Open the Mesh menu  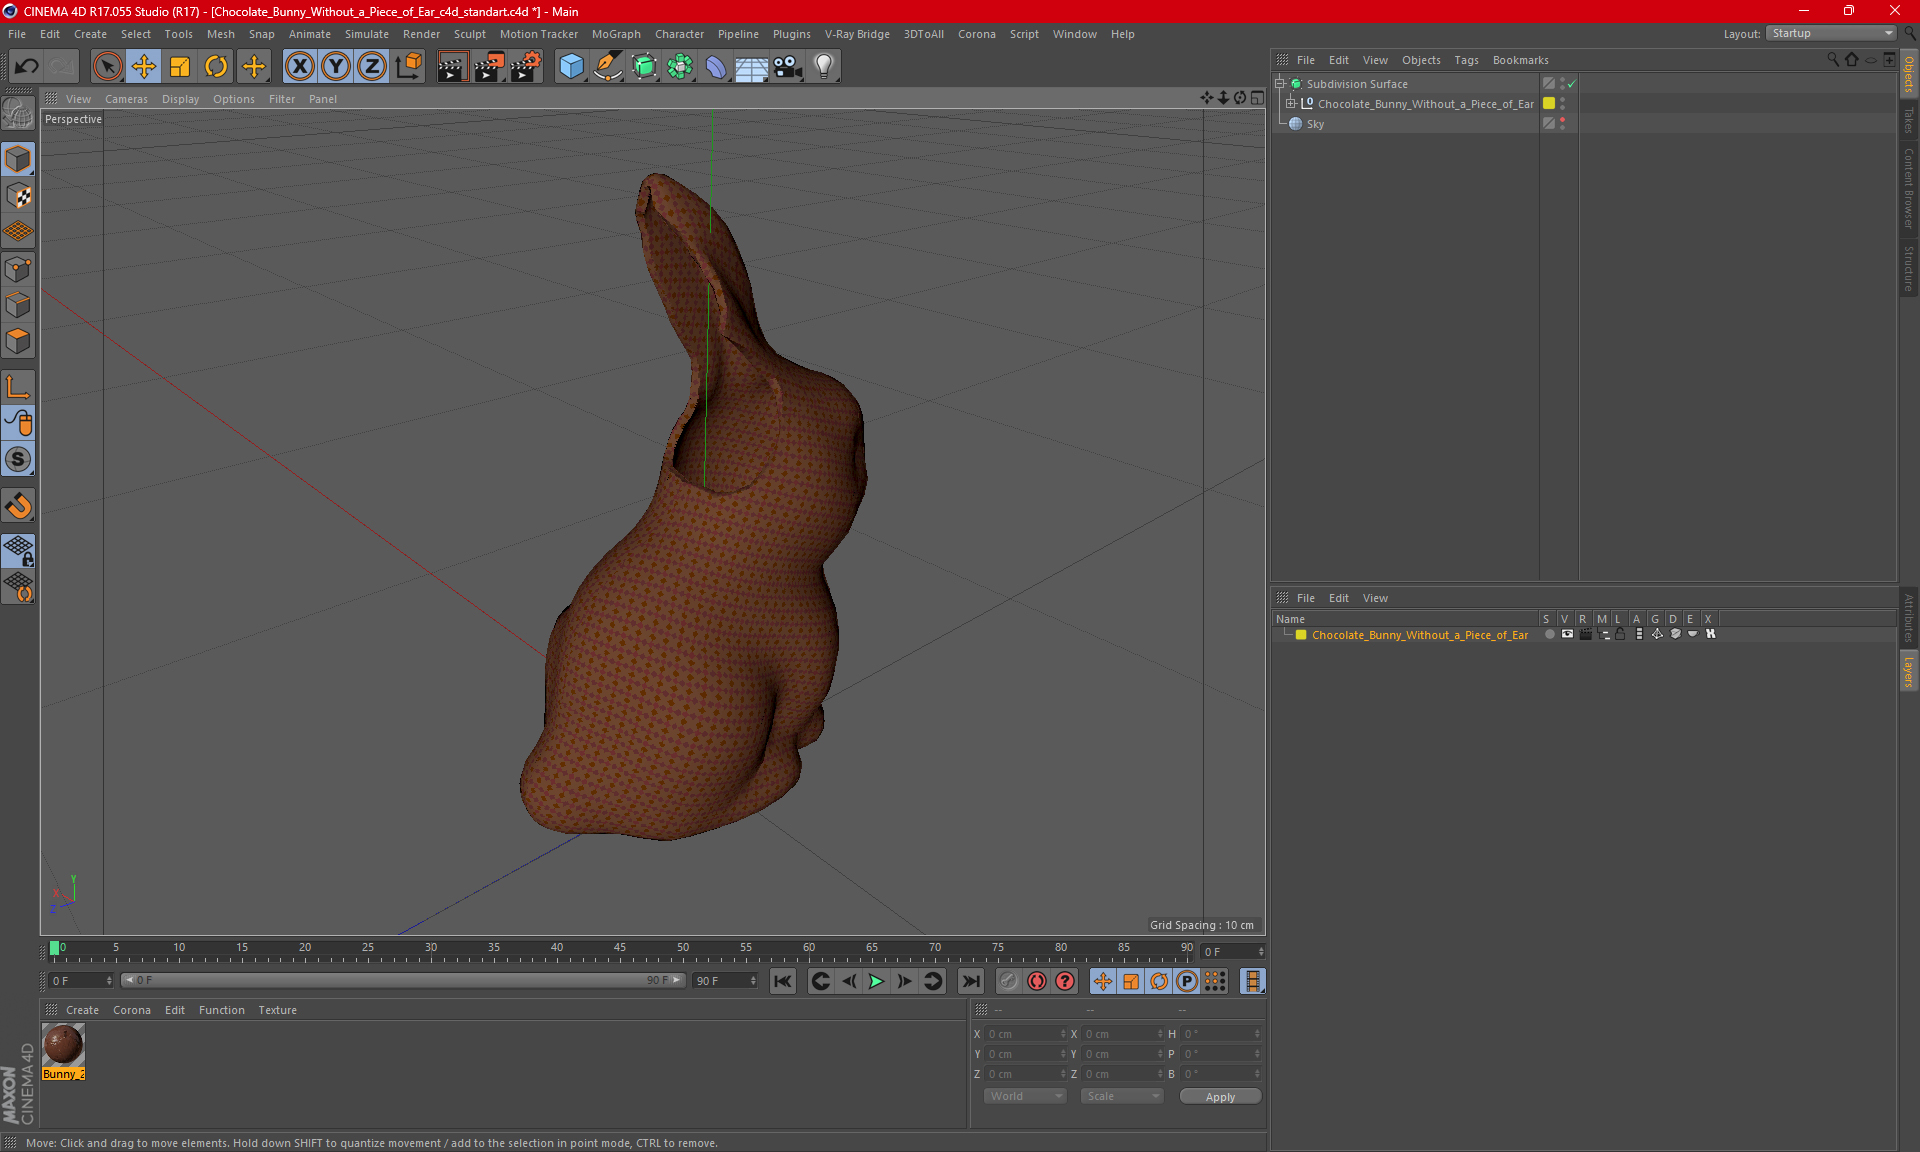[x=220, y=34]
